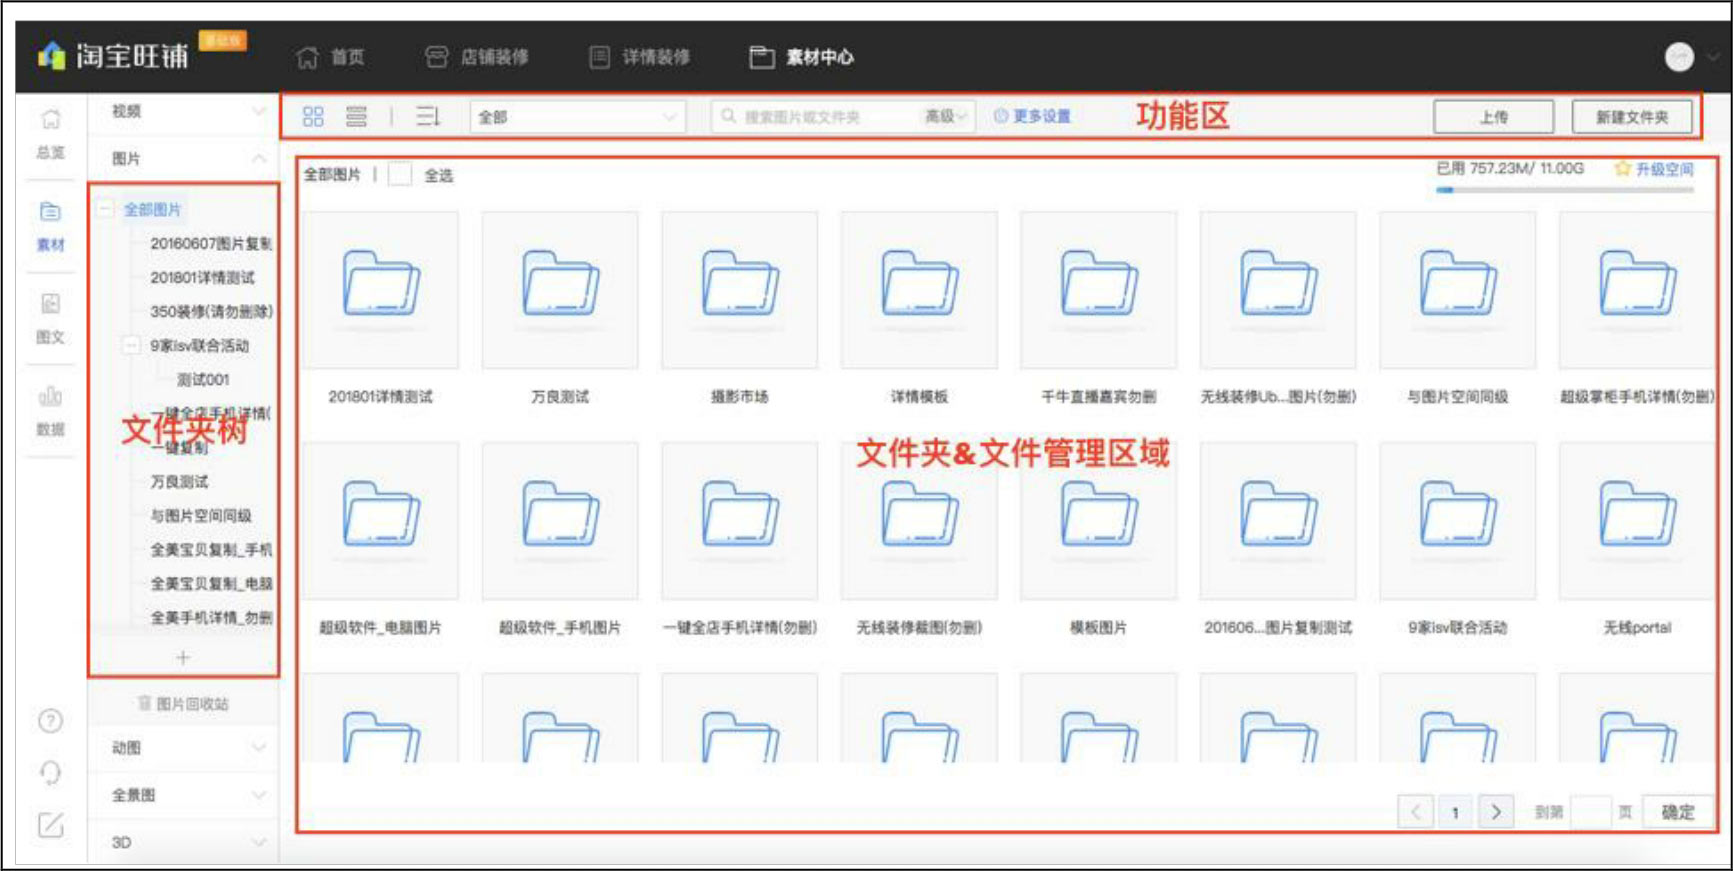Open 数据 statistics in left sidebar
This screenshot has width=1733, height=871.
click(51, 410)
